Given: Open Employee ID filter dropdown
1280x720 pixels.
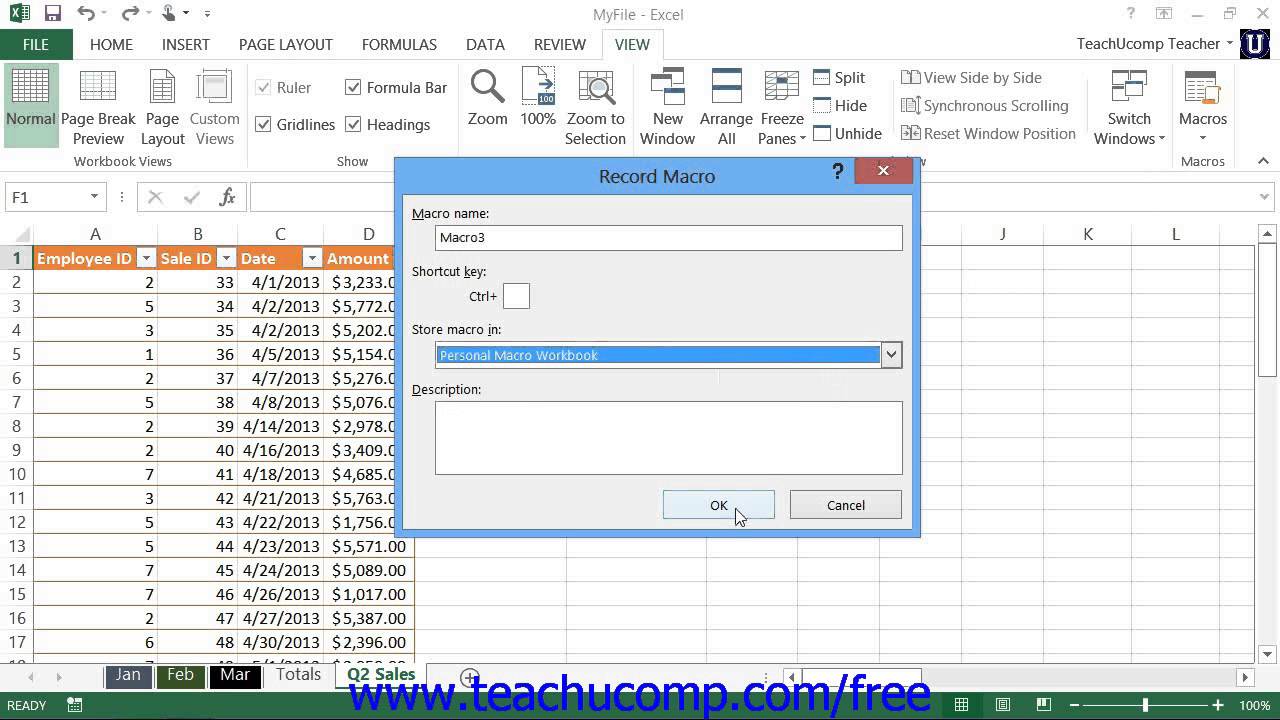Looking at the screenshot, I should [146, 259].
